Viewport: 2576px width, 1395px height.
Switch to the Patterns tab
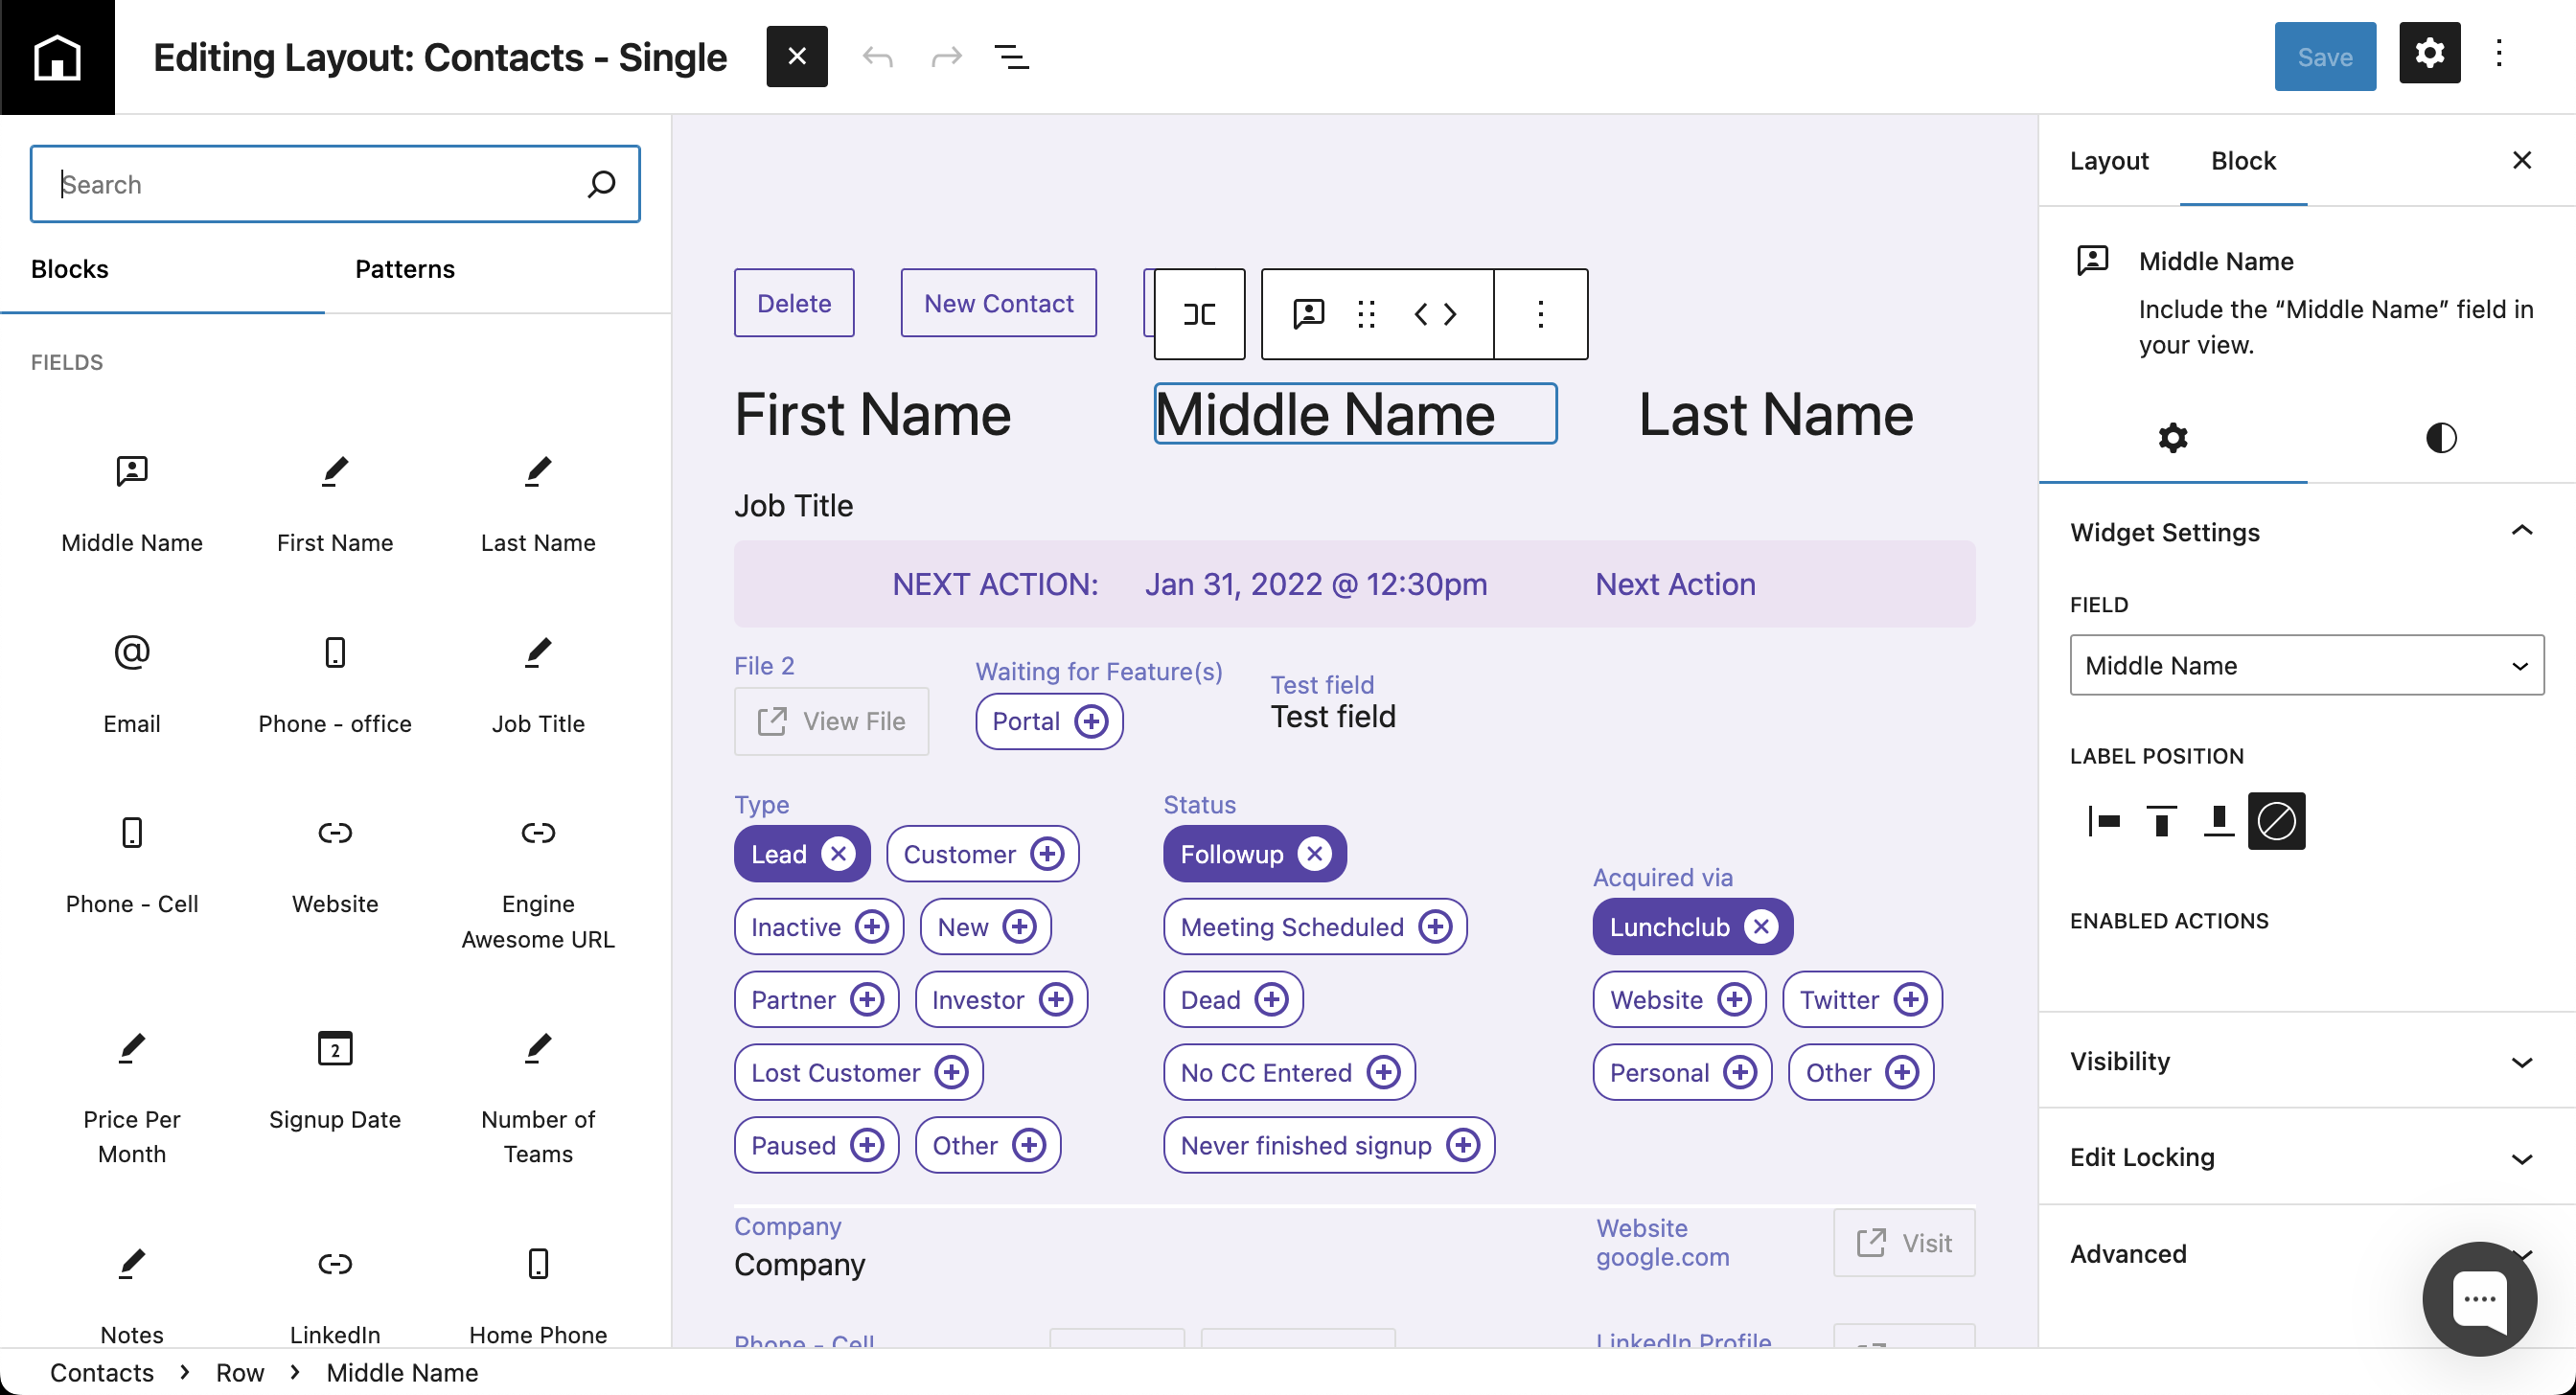(x=404, y=269)
